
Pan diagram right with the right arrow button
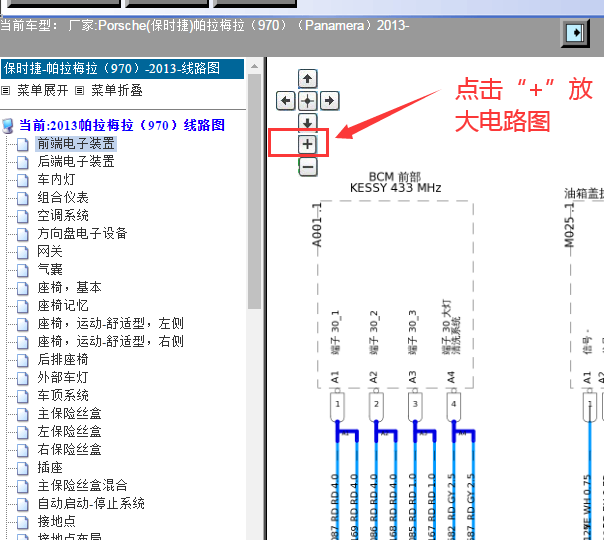click(329, 101)
